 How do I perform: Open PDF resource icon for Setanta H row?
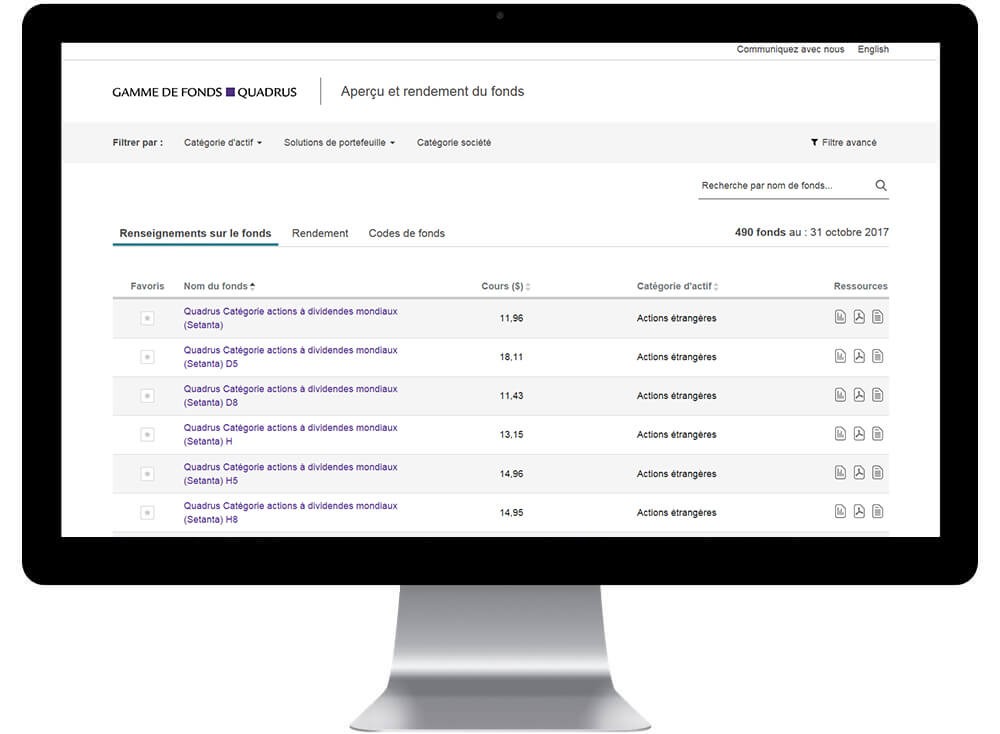click(859, 434)
